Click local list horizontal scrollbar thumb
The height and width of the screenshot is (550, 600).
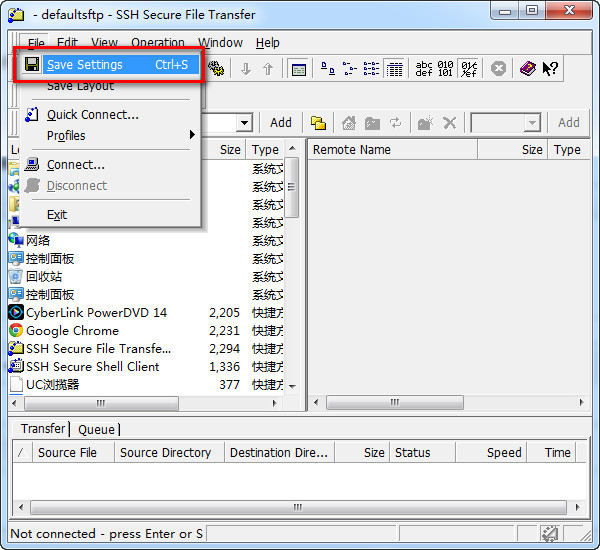coord(101,403)
